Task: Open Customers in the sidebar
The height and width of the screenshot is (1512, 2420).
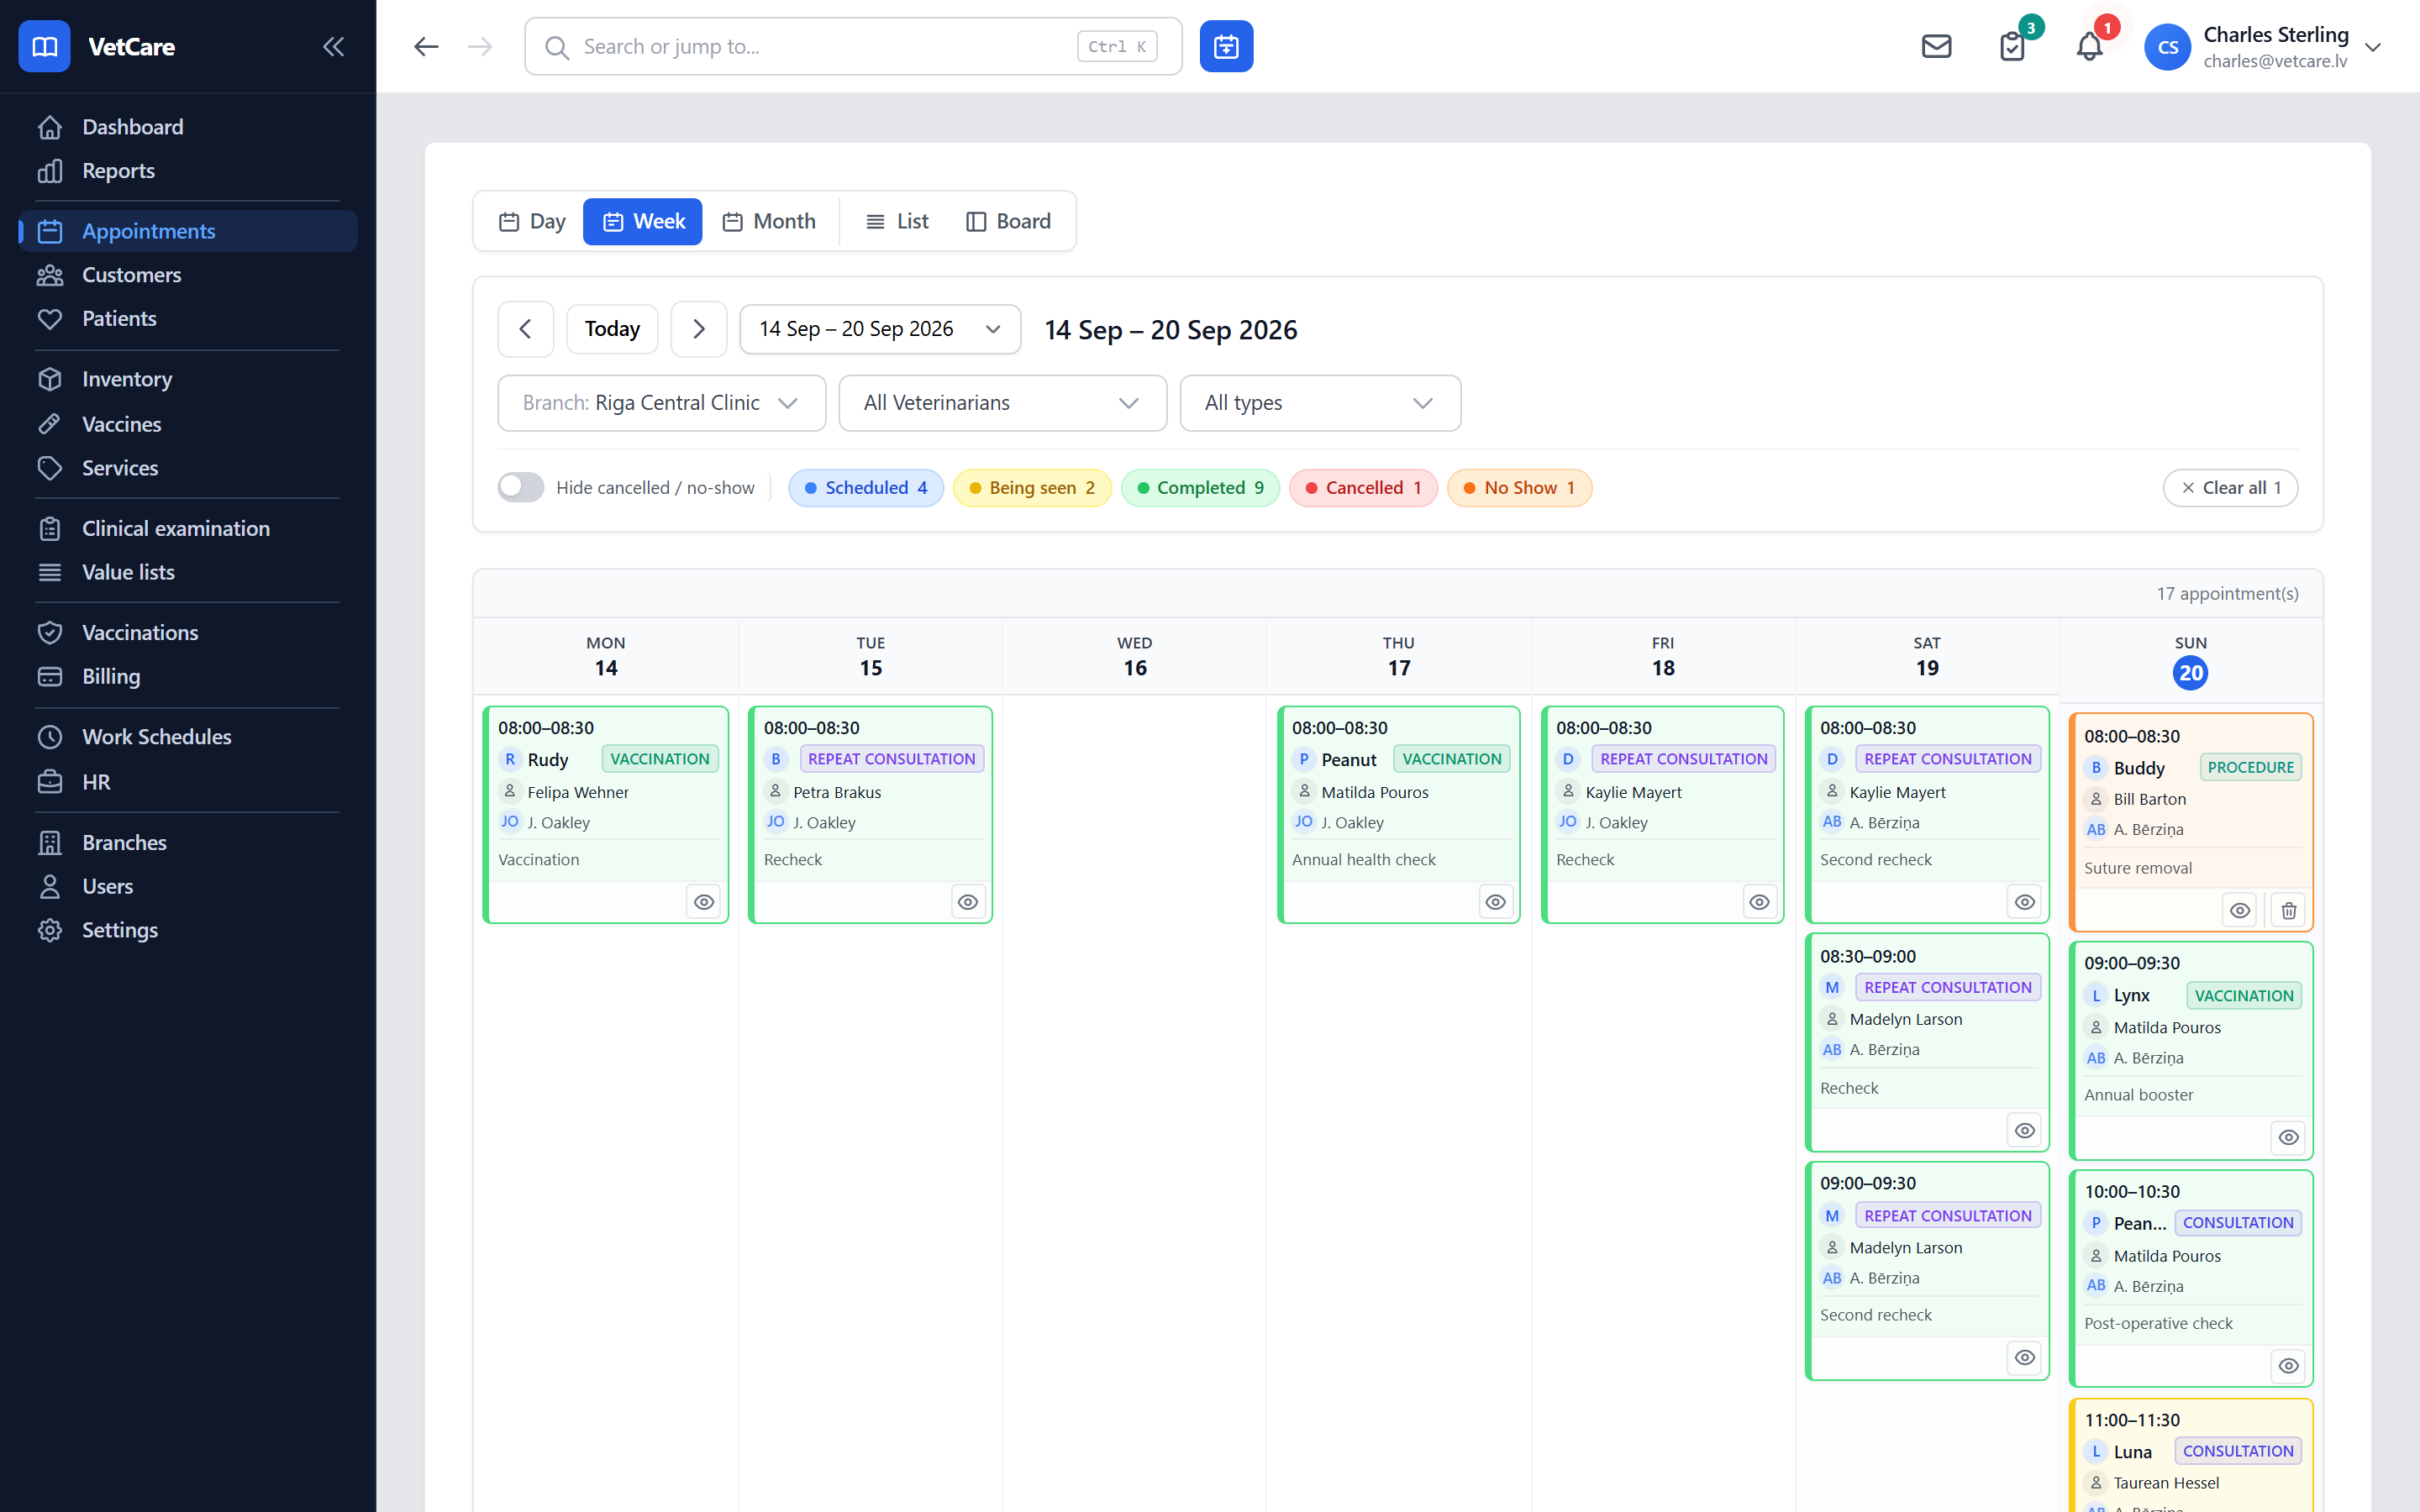Action: click(x=188, y=275)
